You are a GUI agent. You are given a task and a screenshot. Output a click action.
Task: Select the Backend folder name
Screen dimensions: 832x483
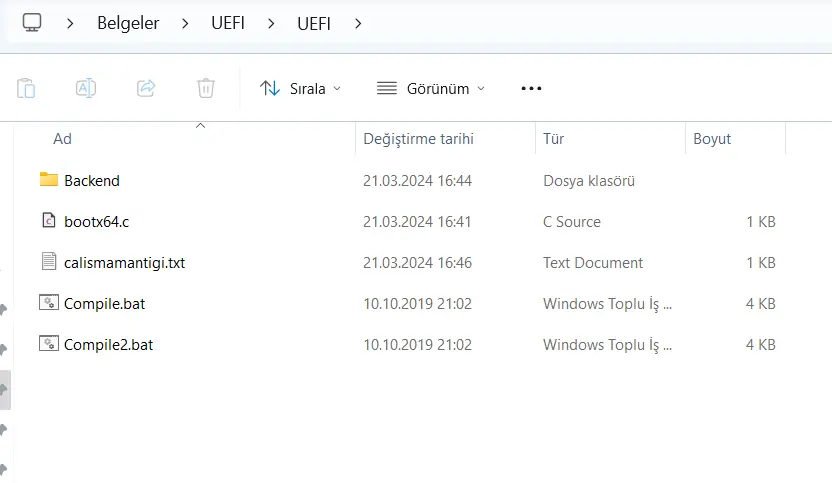point(92,181)
